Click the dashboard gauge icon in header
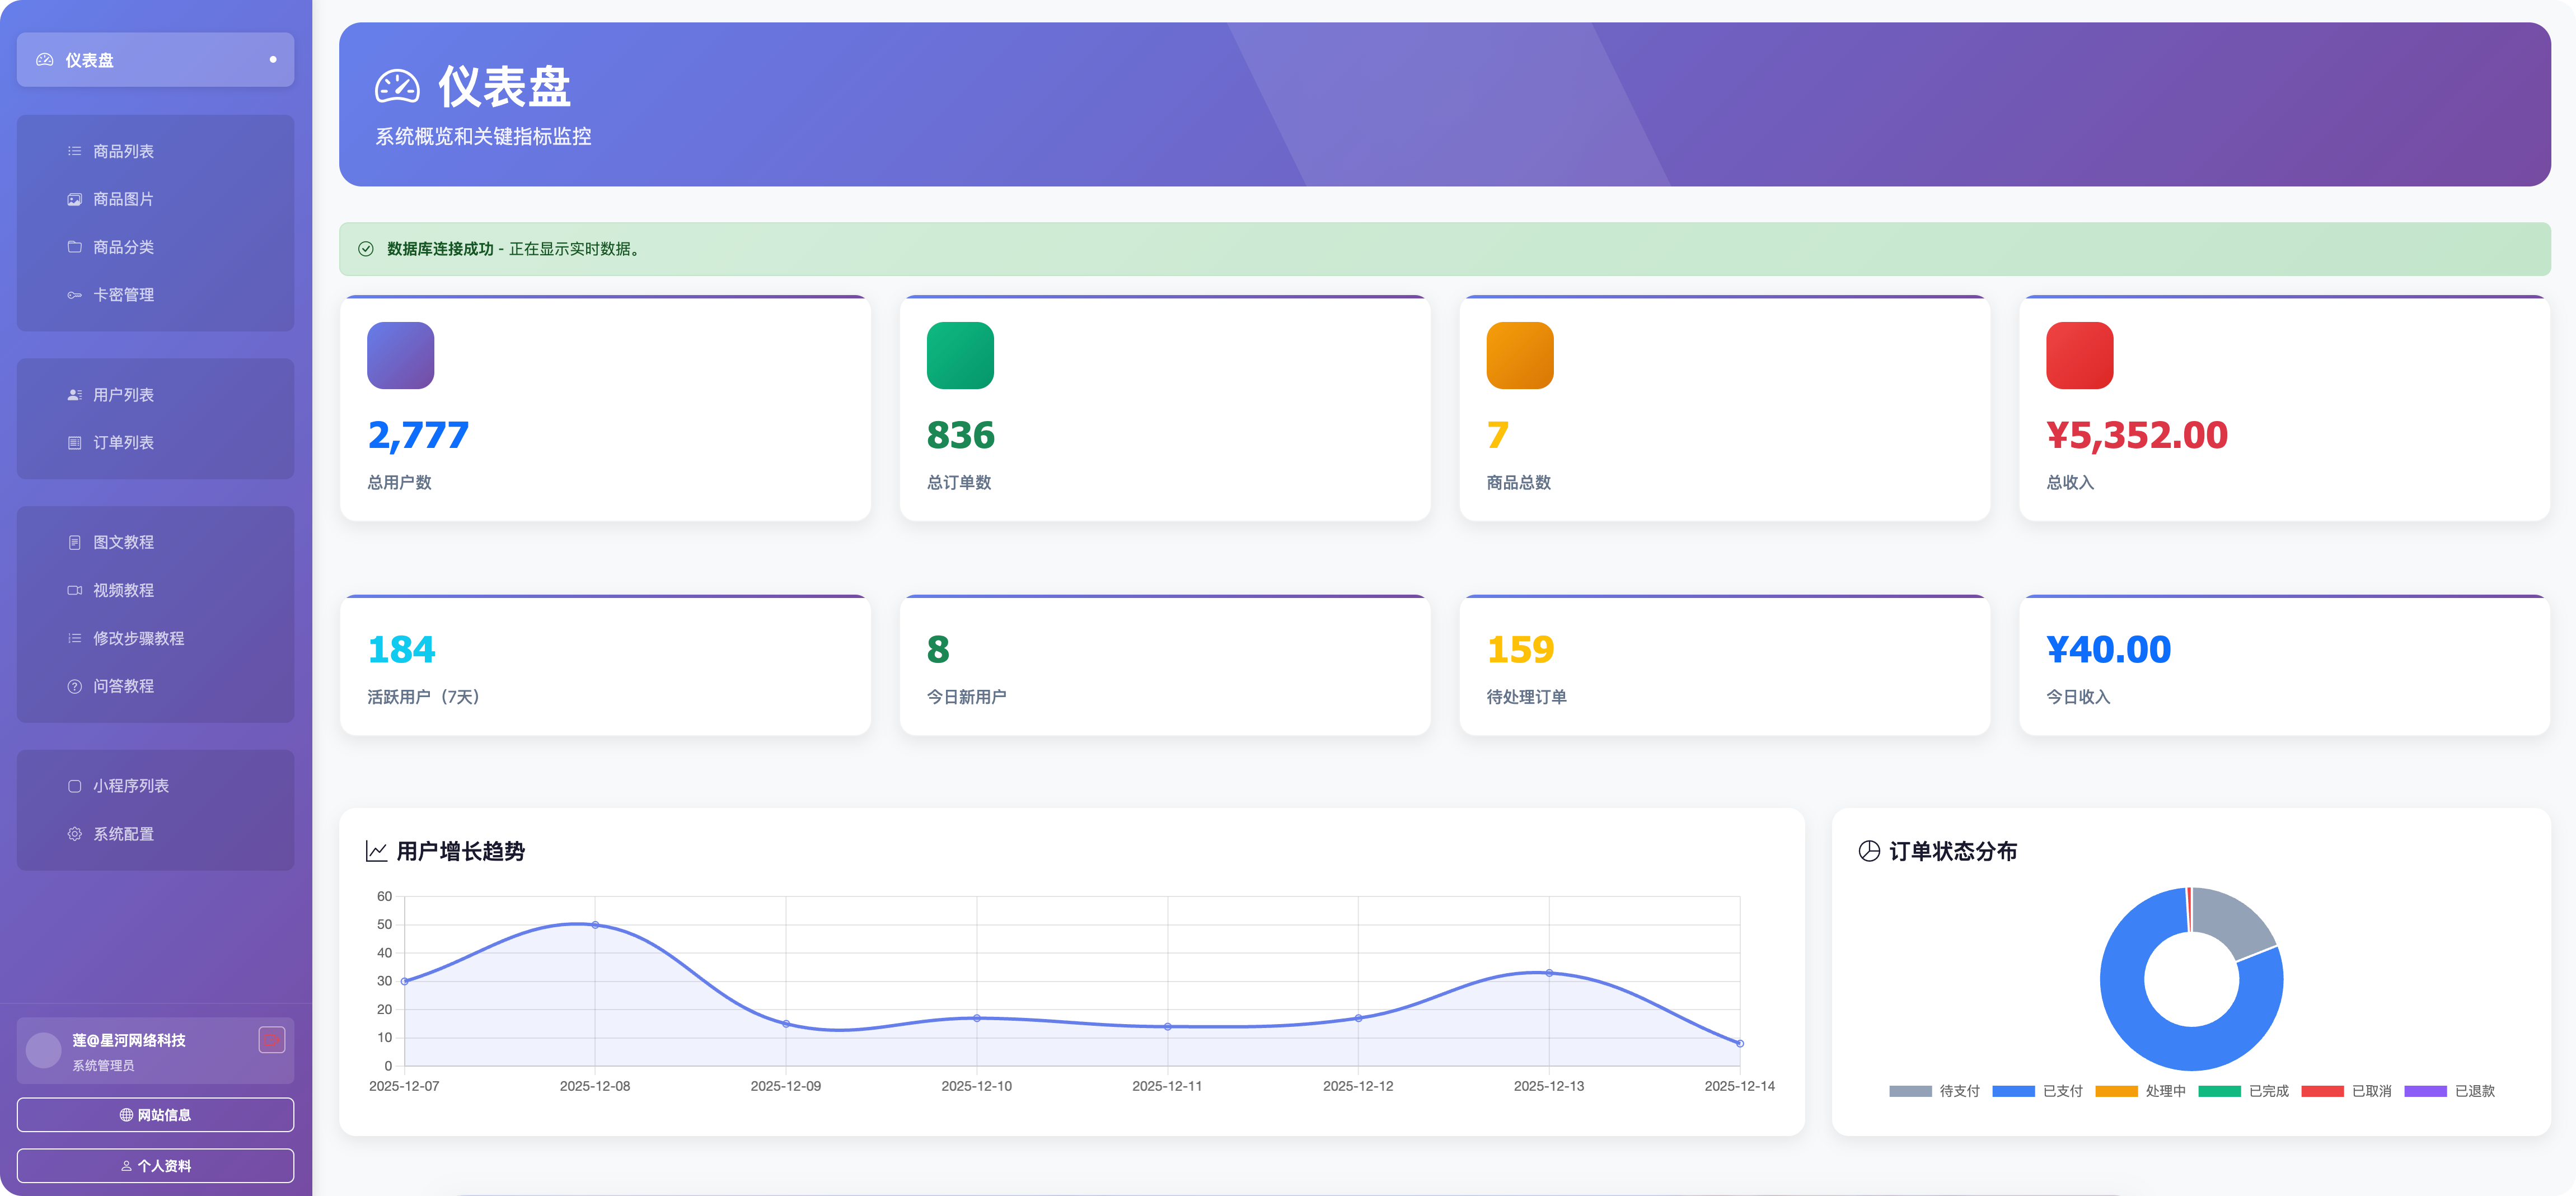This screenshot has height=1196, width=2576. (397, 87)
